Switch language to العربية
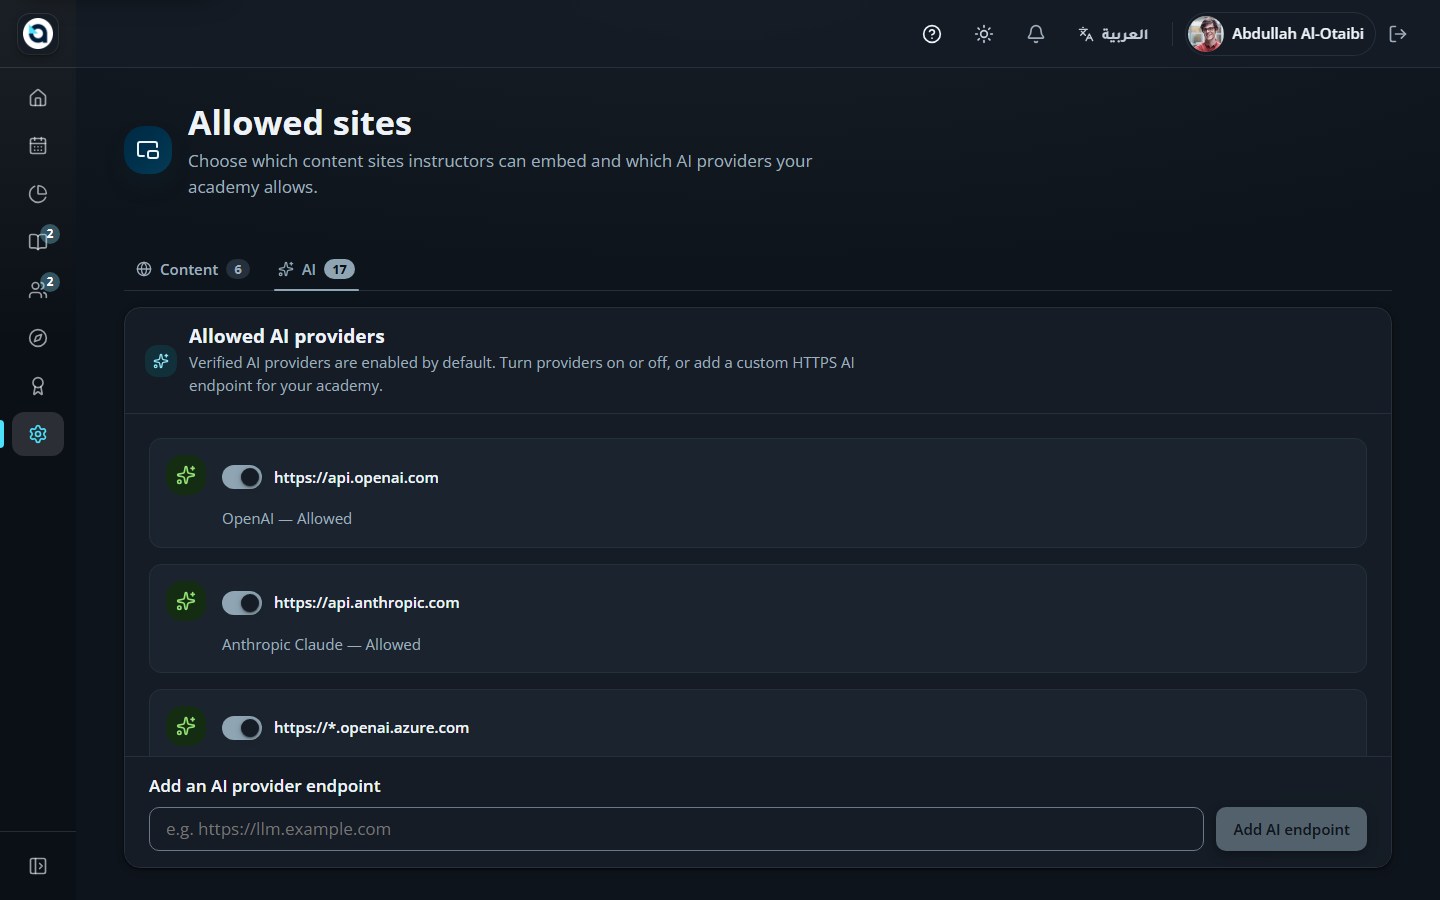Viewport: 1440px width, 900px height. click(1113, 34)
